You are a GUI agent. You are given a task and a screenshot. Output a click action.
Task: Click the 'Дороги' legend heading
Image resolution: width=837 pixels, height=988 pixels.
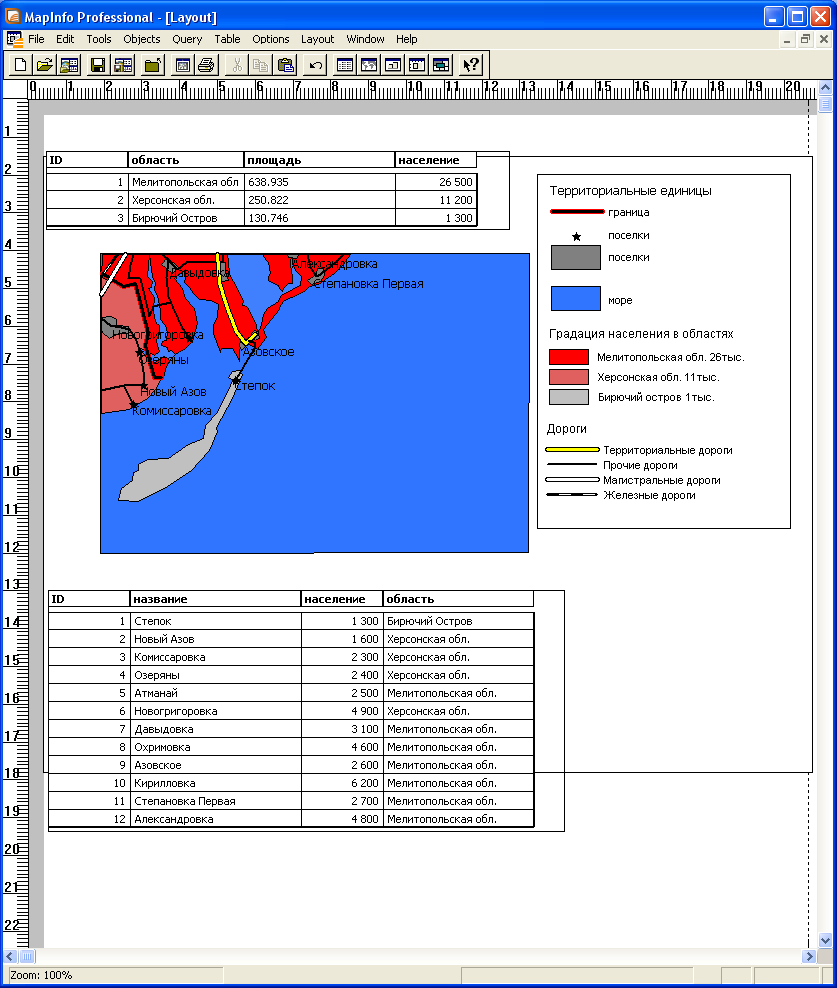coord(567,429)
